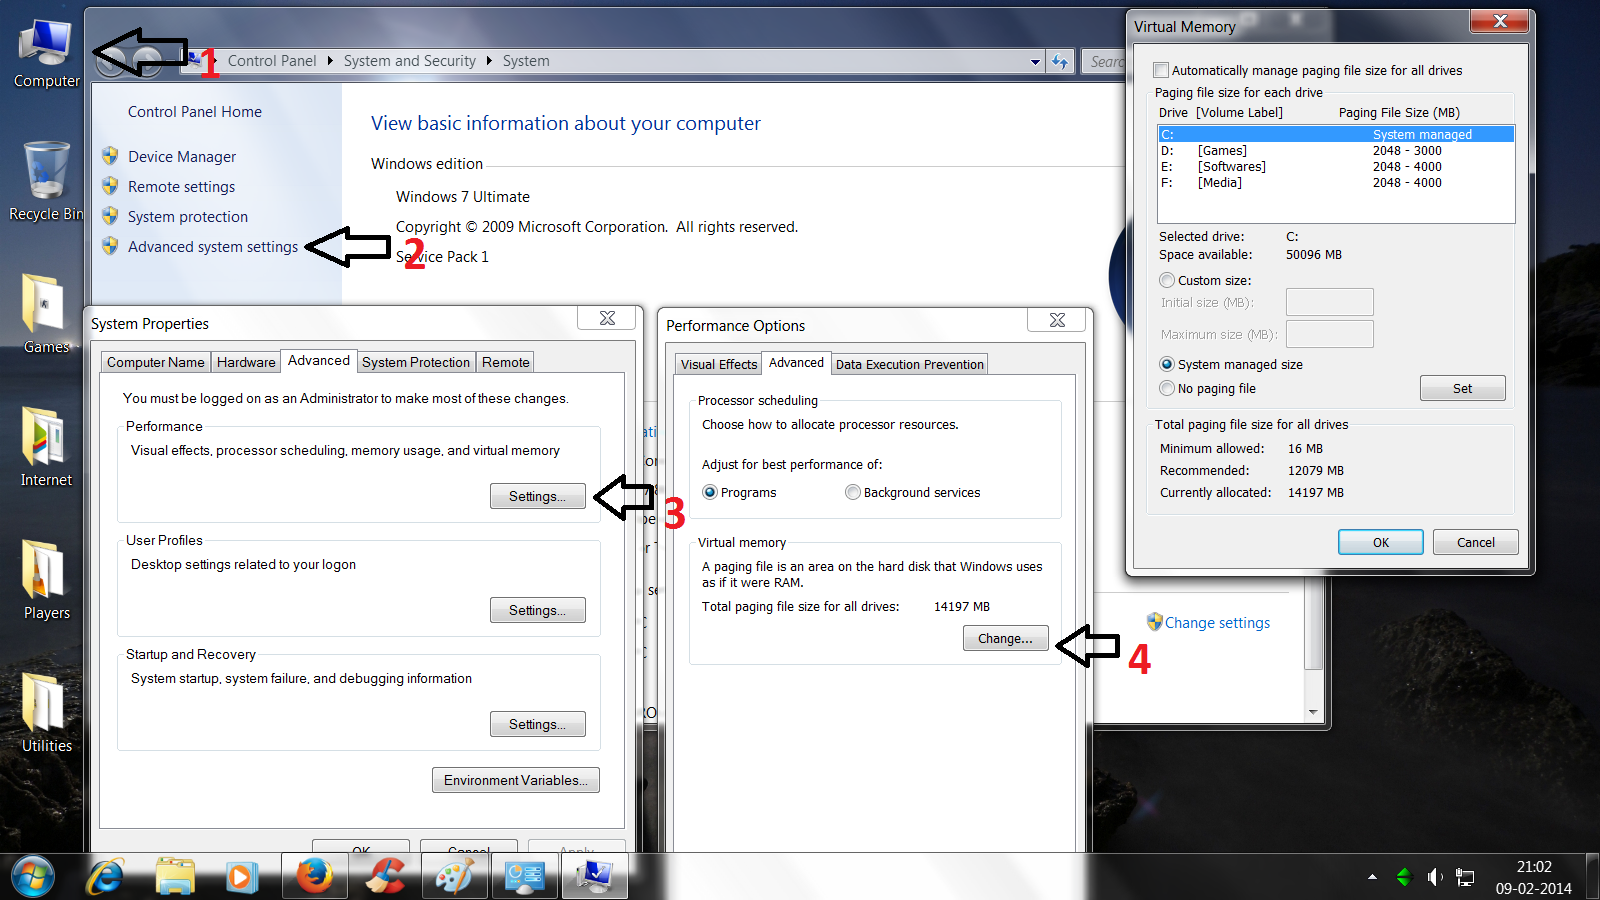Choose Background services for processor scheduling
This screenshot has width=1600, height=900.
(853, 492)
